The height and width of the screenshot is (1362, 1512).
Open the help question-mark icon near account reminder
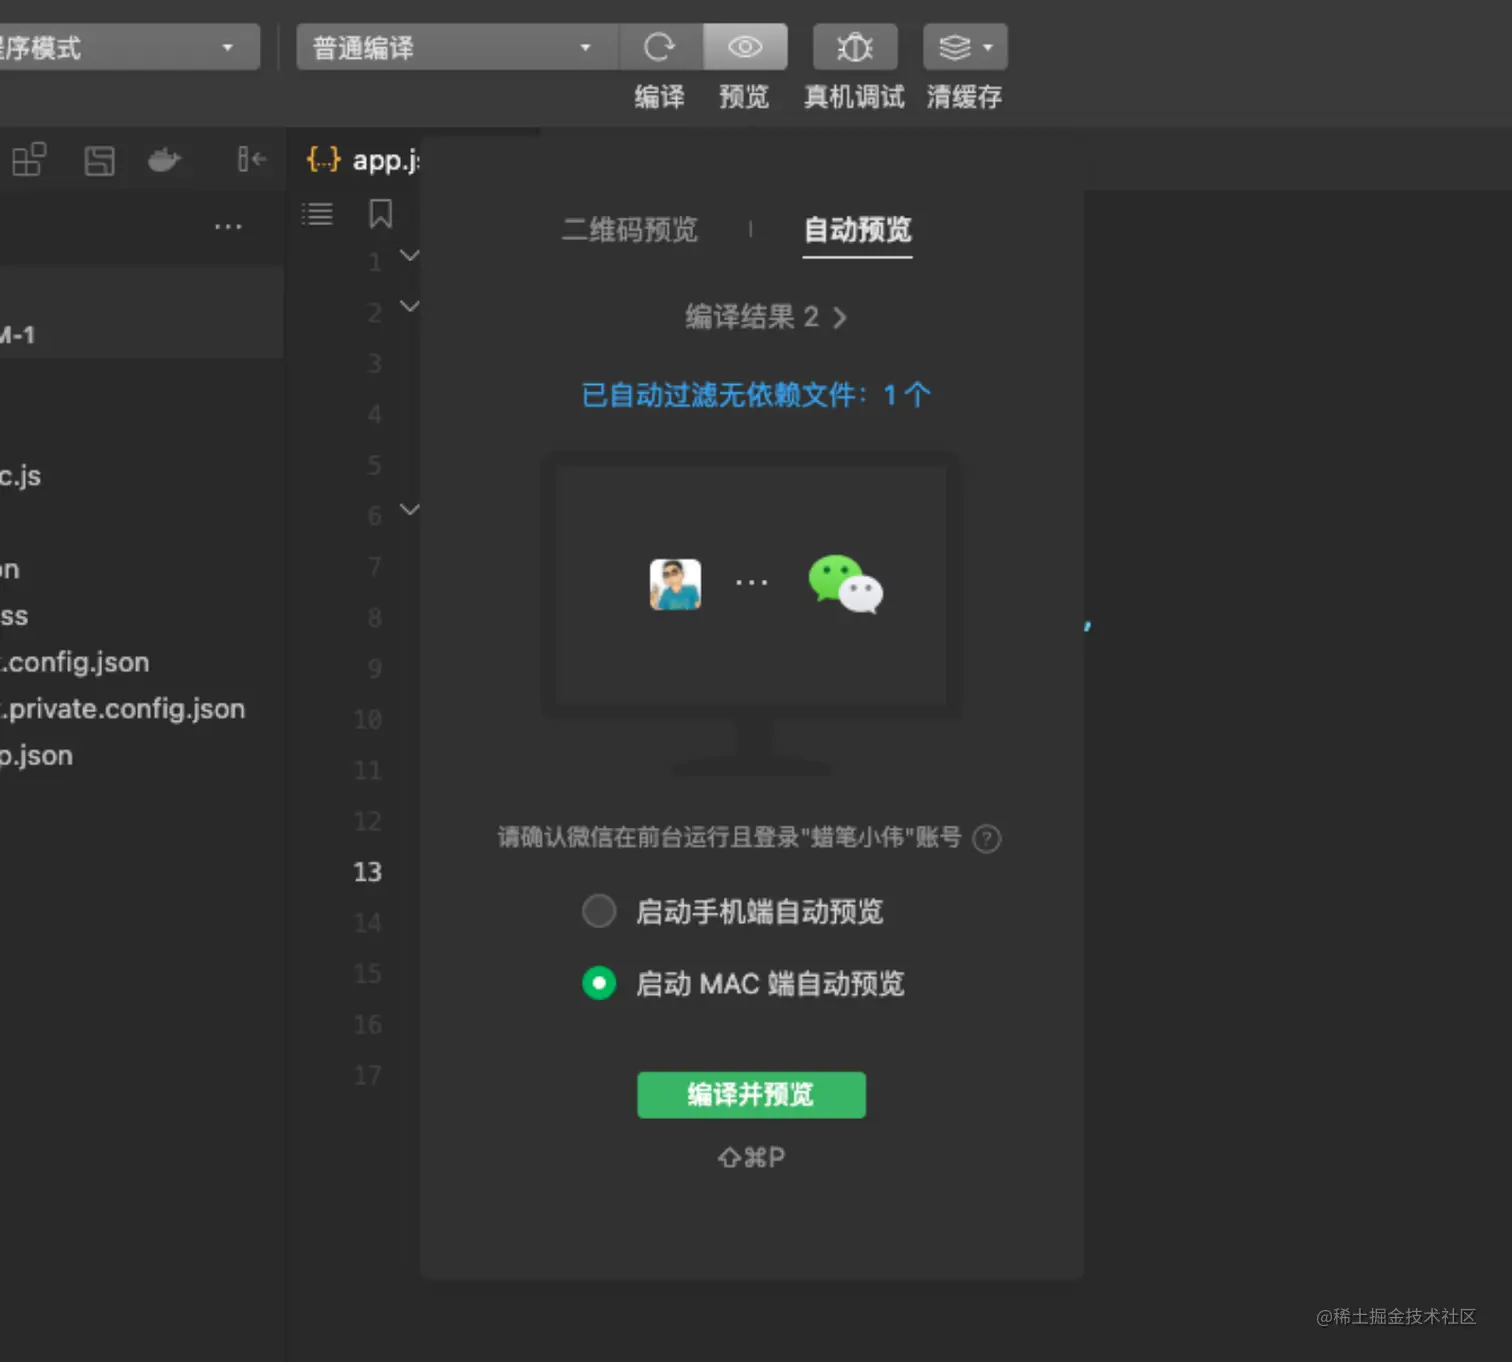point(987,839)
